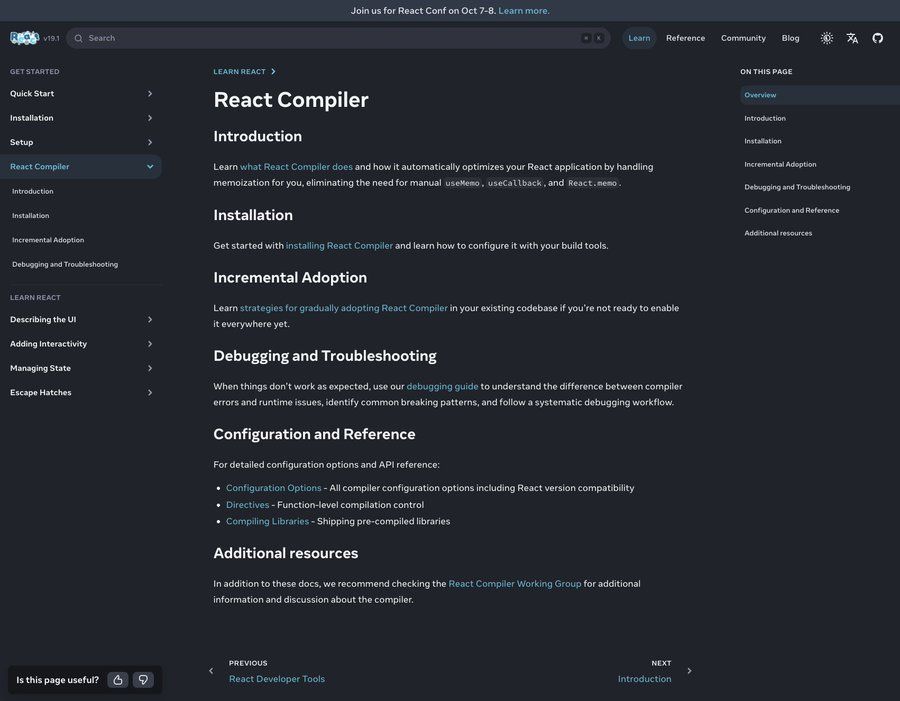Open the 'installing React Compiler' link
This screenshot has height=701, width=900.
click(x=339, y=245)
